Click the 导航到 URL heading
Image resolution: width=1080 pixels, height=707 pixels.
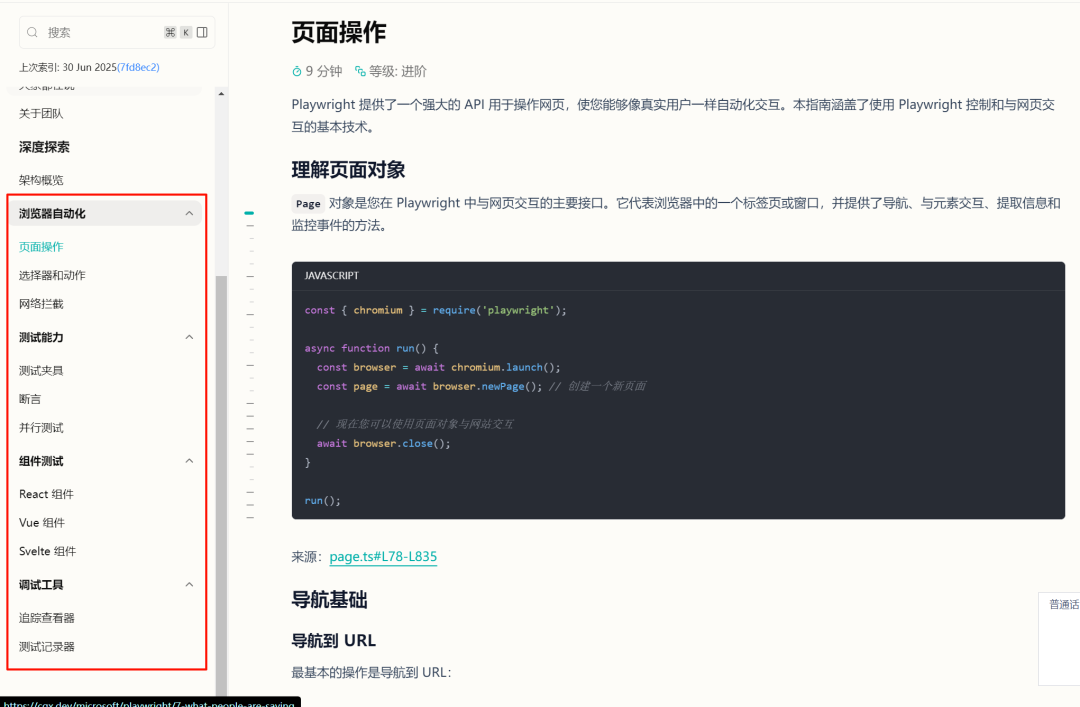[x=333, y=640]
